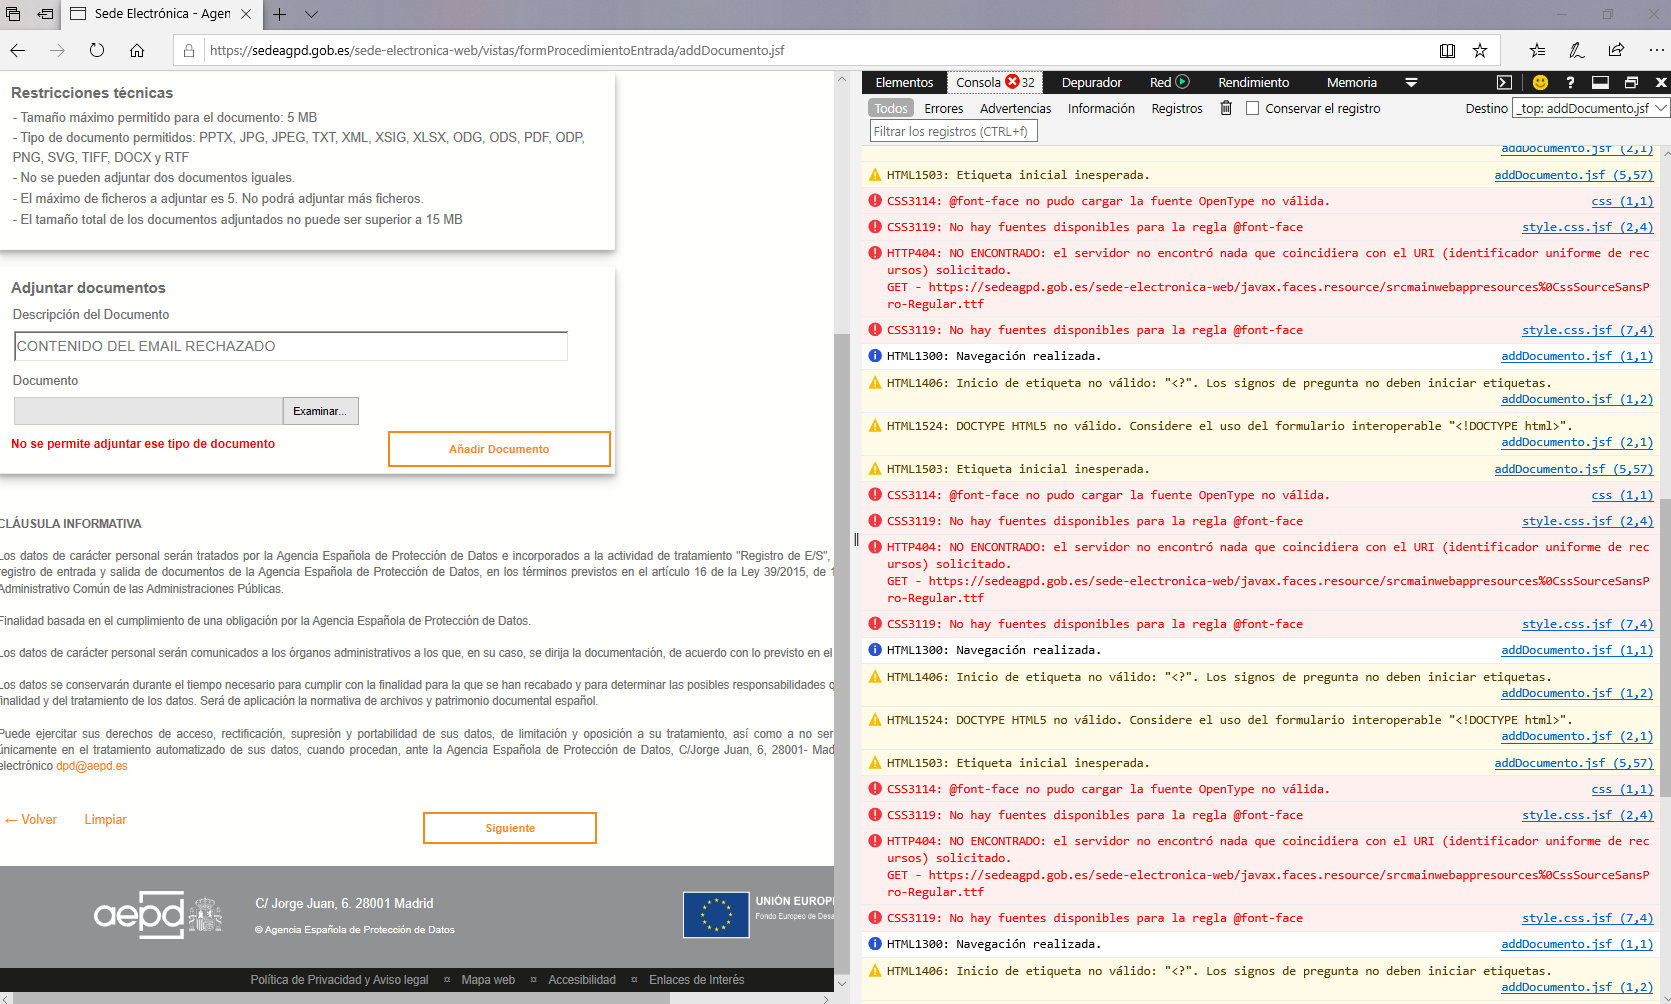Open the tabs you've set aside icon
Screen dimensions: 1671x1004
coord(13,14)
